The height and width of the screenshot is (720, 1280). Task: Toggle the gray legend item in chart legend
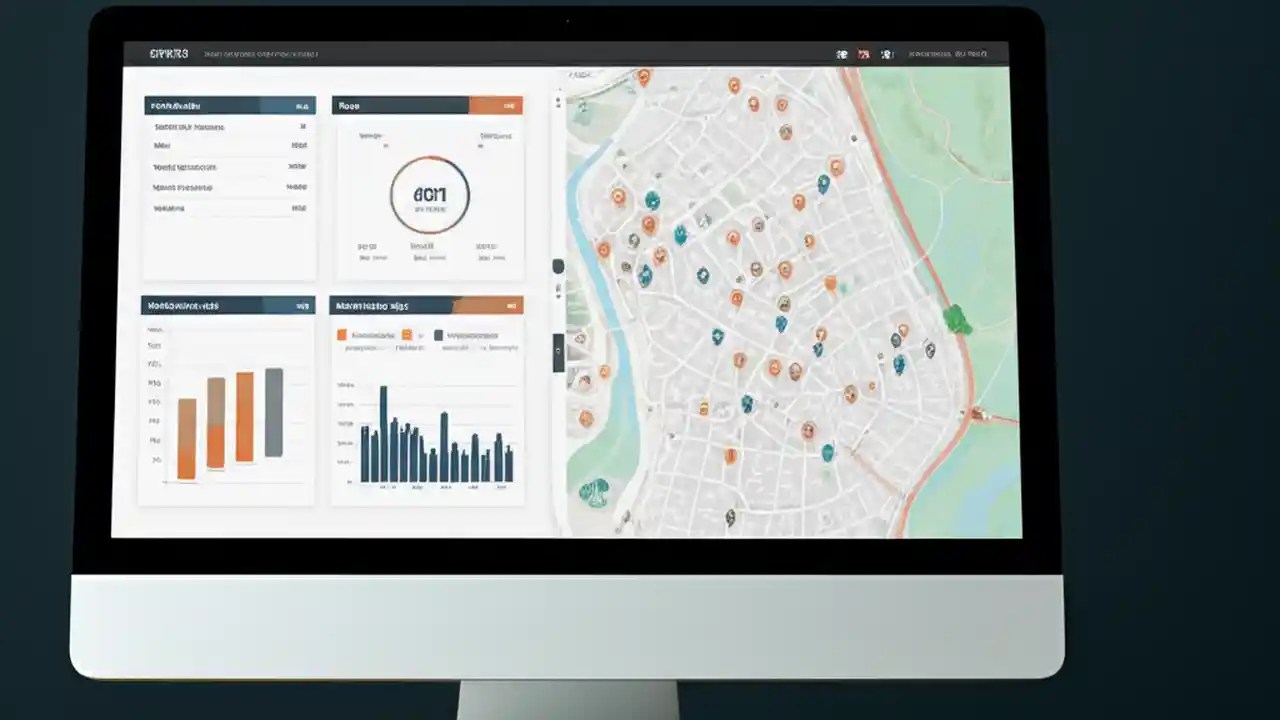pyautogui.click(x=438, y=334)
